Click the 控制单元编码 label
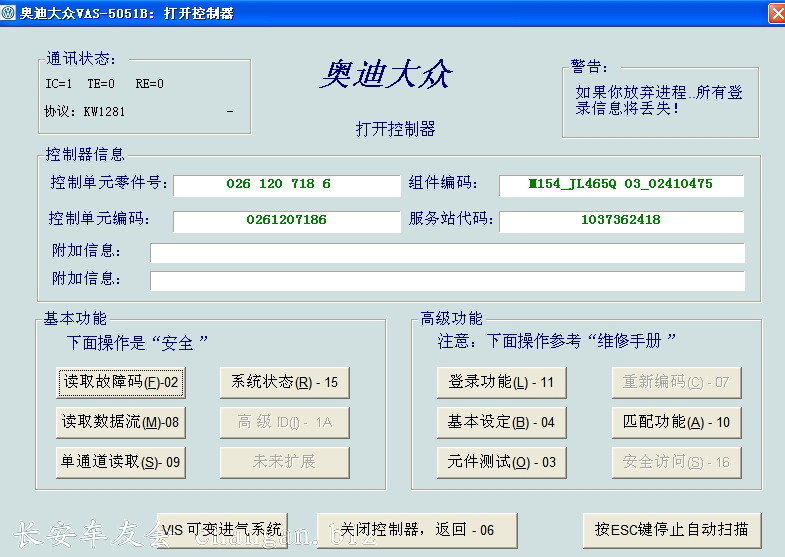This screenshot has height=557, width=785. click(x=99, y=219)
